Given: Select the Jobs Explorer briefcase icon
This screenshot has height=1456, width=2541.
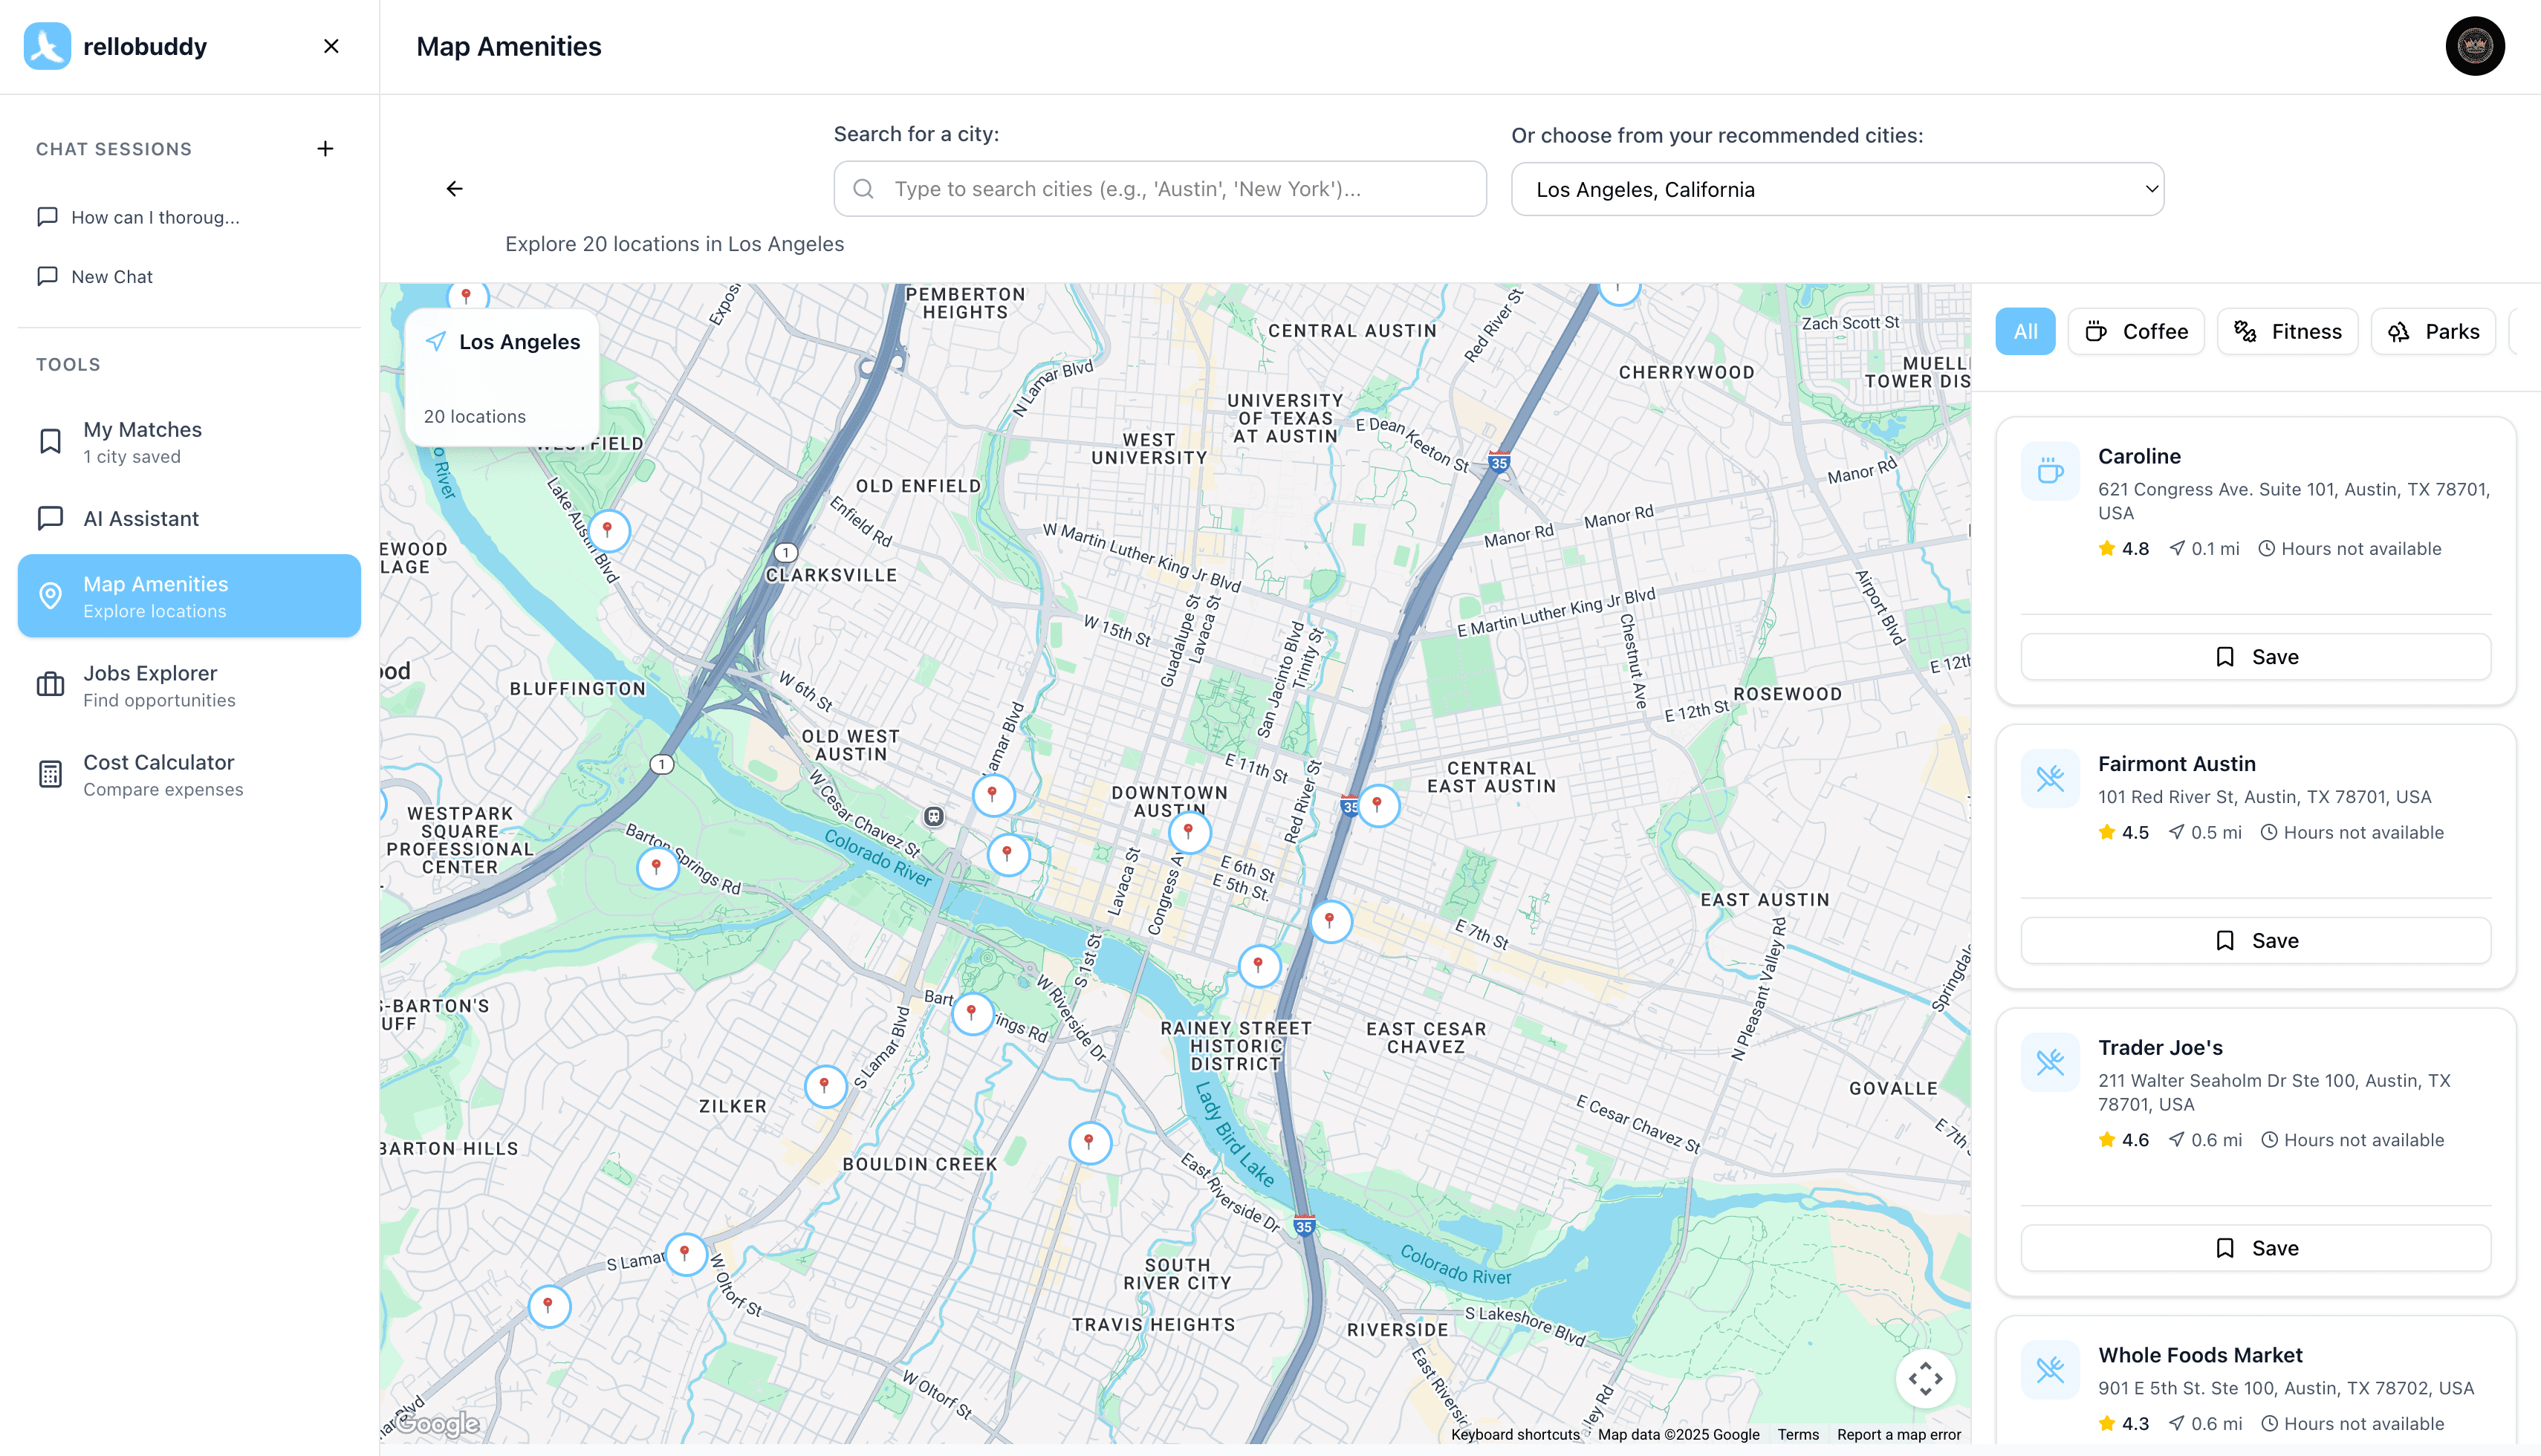Looking at the screenshot, I should click(x=50, y=684).
